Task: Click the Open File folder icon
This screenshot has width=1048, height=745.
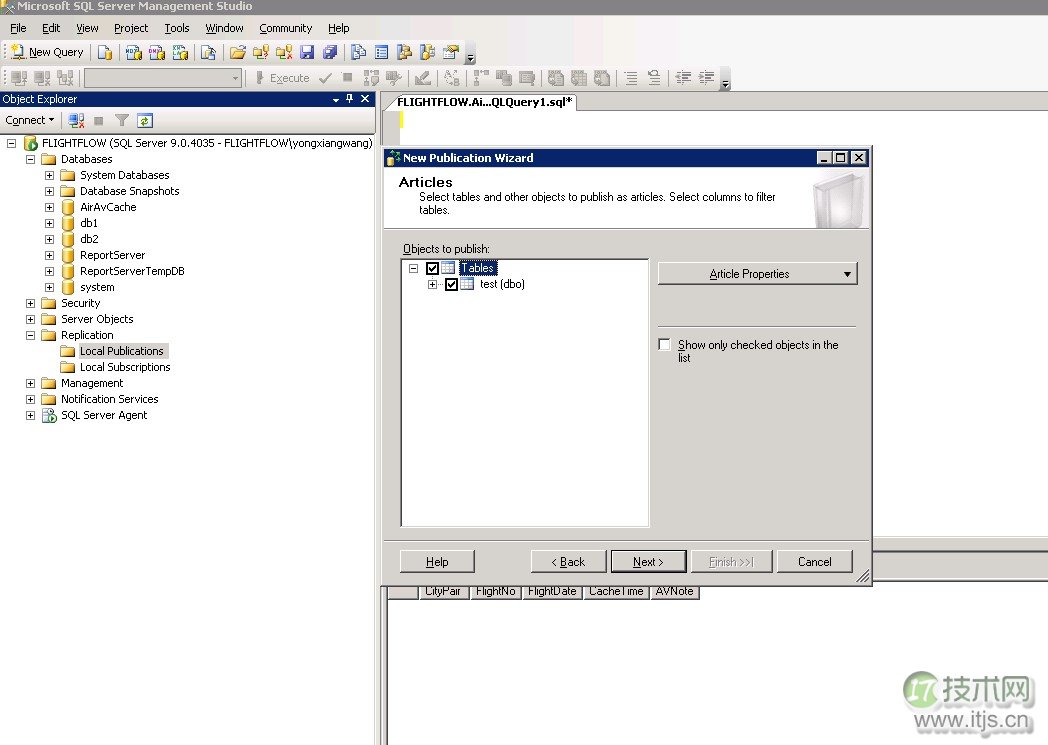Action: pos(238,52)
